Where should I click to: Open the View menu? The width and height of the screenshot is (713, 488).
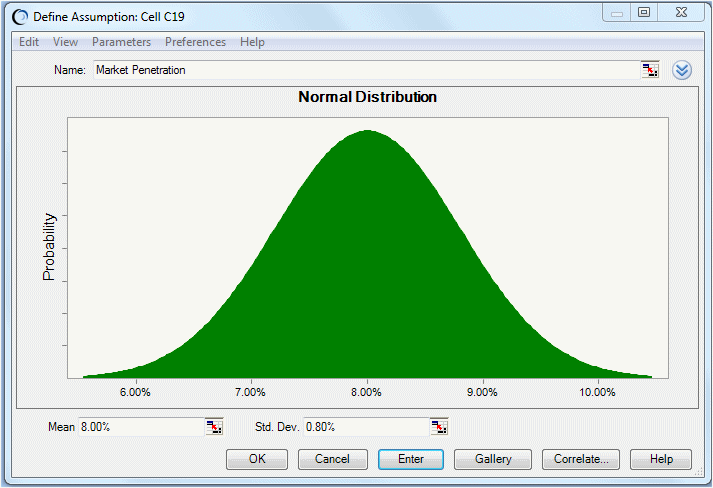(65, 42)
